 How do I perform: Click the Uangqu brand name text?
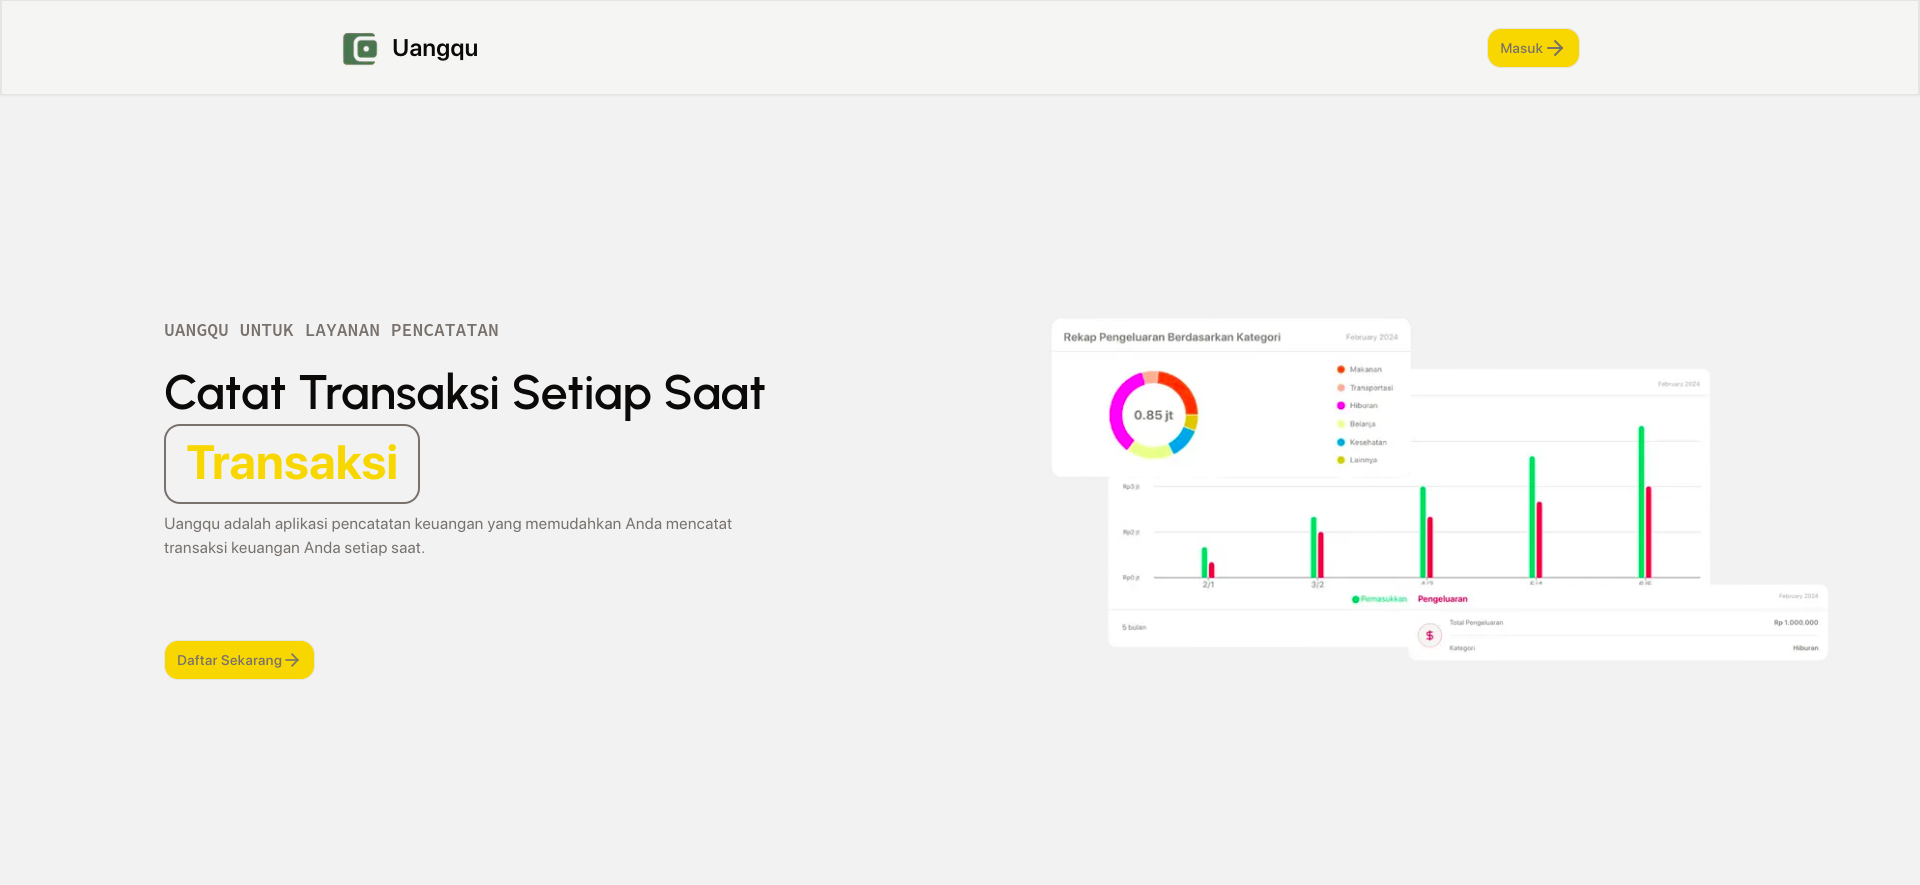(435, 48)
